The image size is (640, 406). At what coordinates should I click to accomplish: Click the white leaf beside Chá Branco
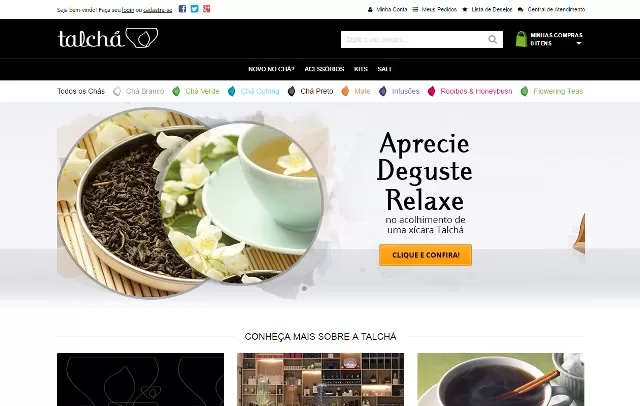click(x=117, y=91)
